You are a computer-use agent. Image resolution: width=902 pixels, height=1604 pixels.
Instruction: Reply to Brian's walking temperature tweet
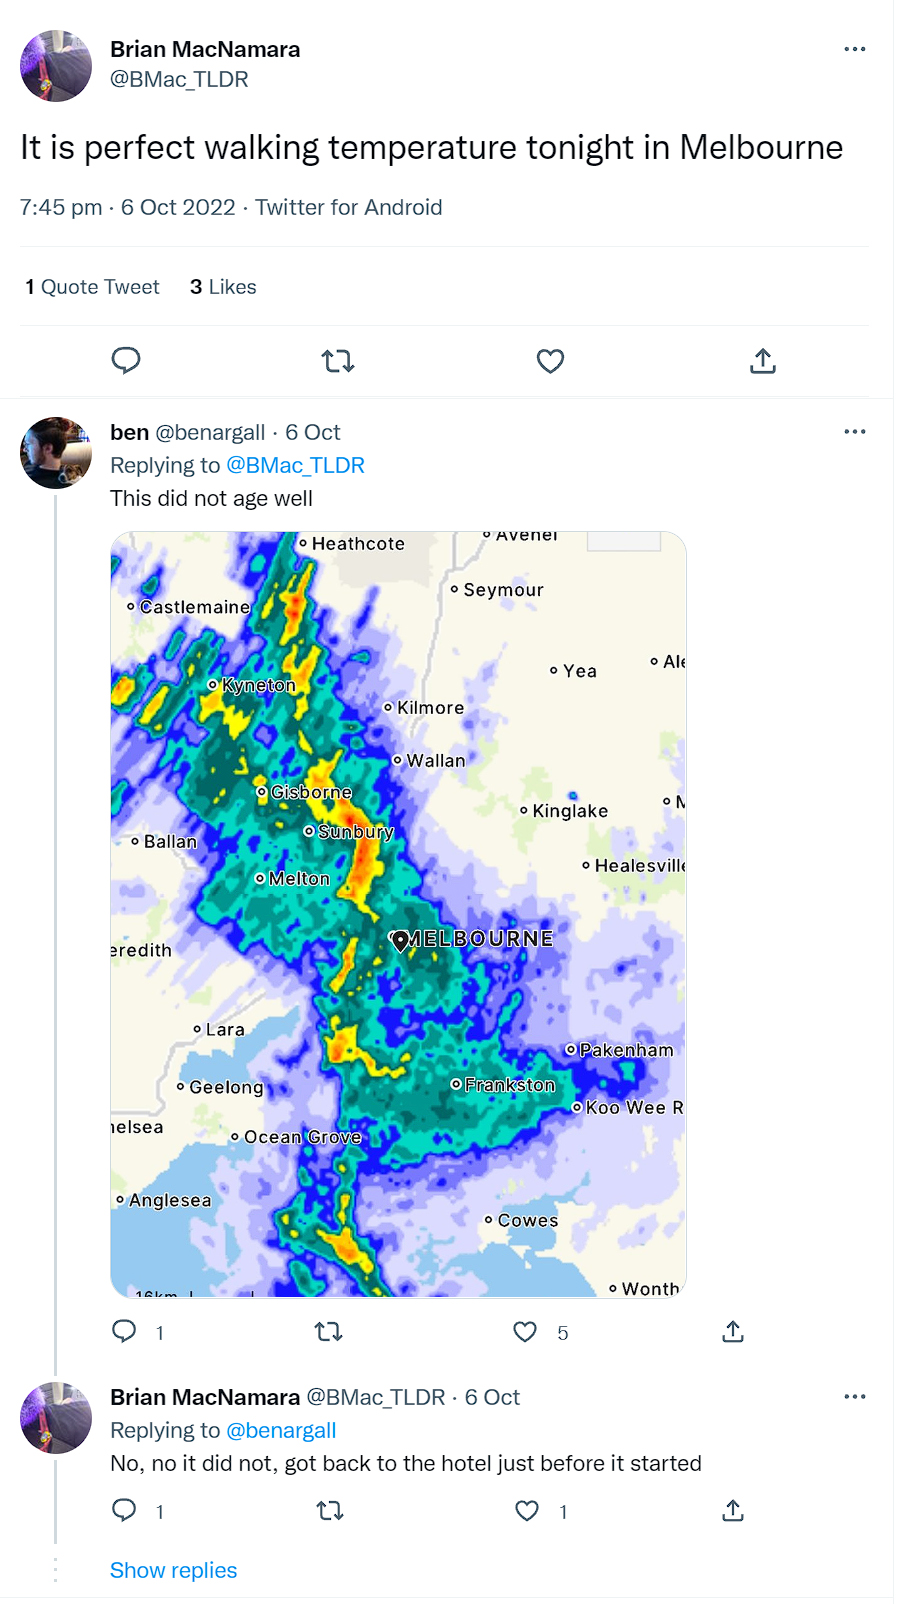(x=126, y=361)
